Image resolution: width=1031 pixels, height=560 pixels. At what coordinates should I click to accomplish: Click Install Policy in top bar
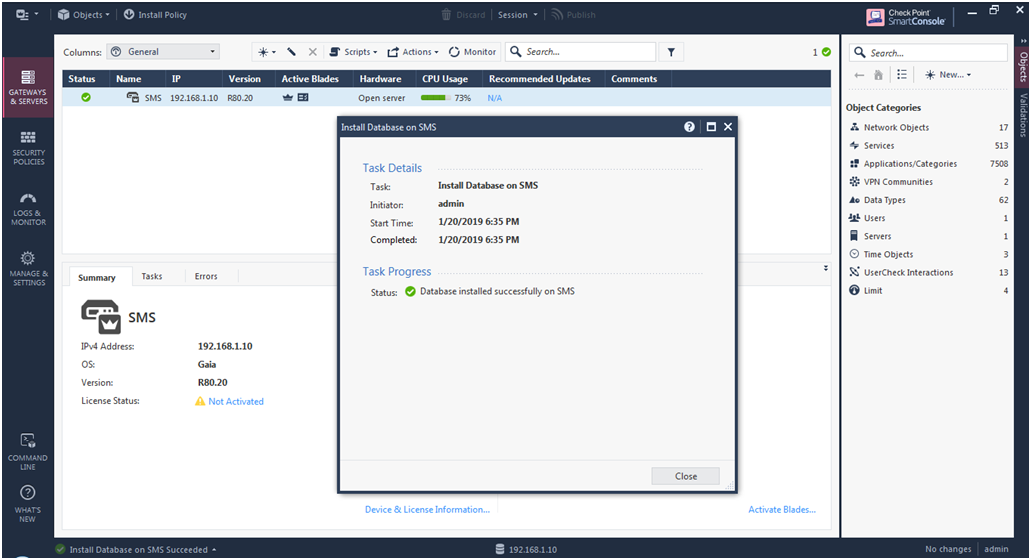click(x=155, y=14)
